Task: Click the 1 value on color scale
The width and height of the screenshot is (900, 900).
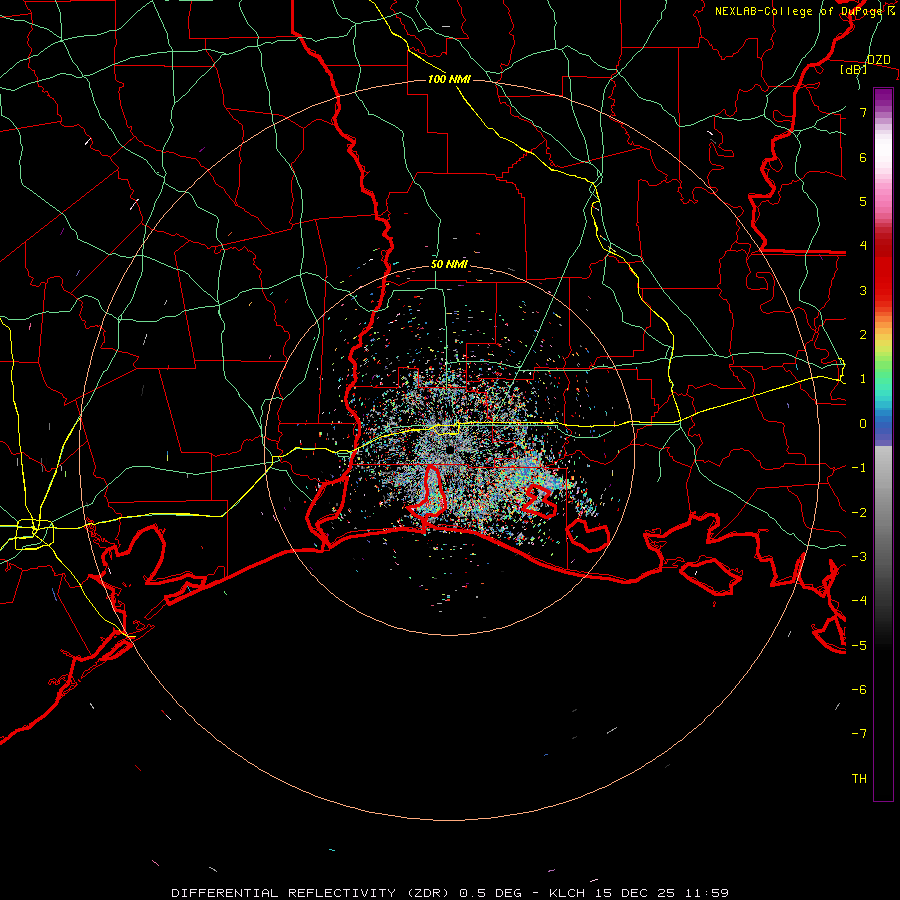Action: 863,378
